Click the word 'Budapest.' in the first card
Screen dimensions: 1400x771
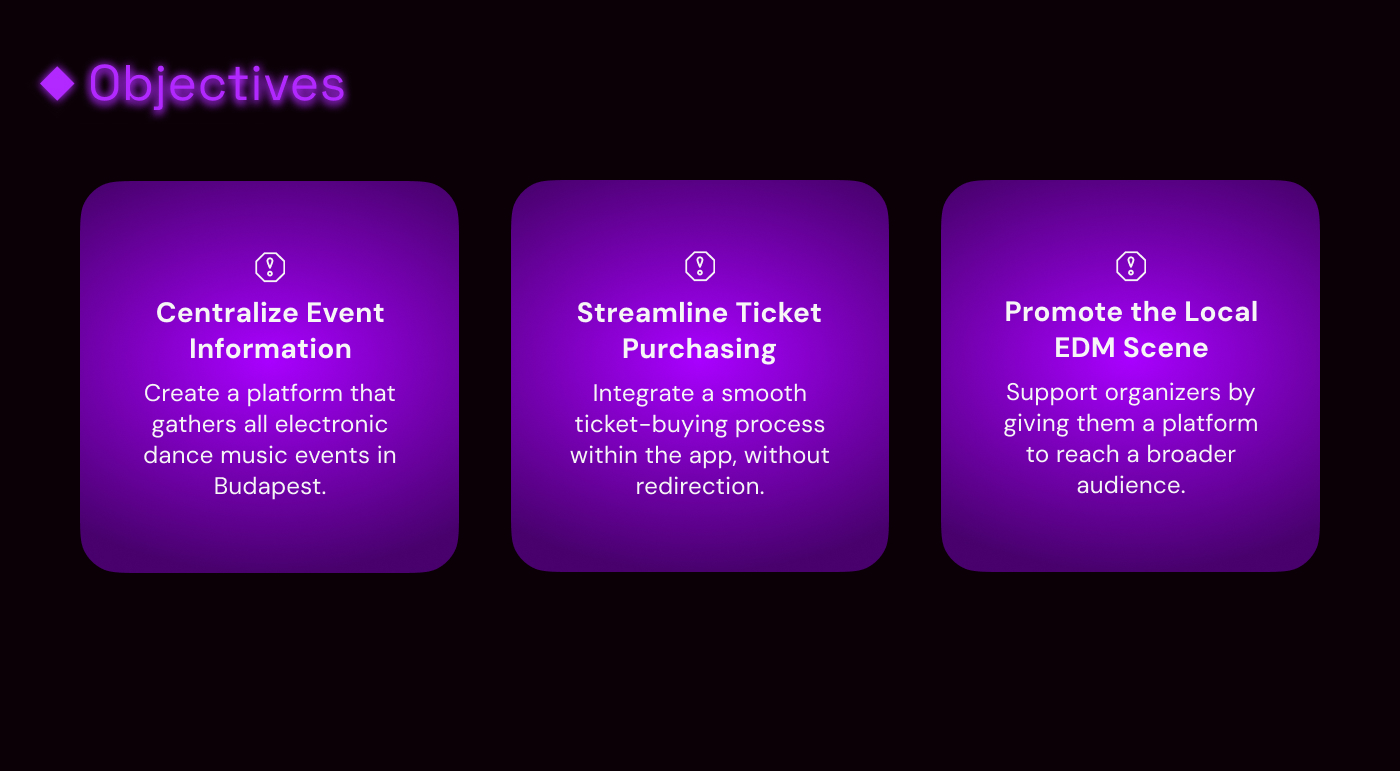click(x=270, y=487)
